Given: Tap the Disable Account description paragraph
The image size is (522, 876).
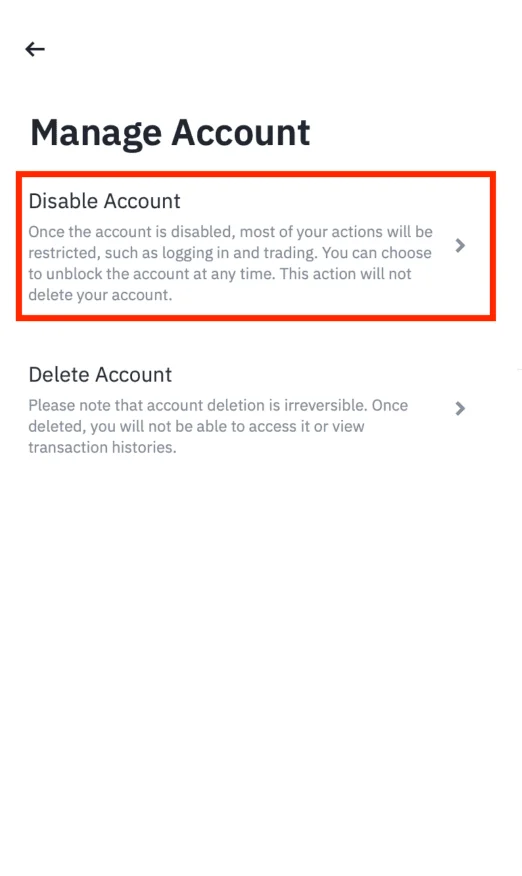Looking at the screenshot, I should point(231,263).
